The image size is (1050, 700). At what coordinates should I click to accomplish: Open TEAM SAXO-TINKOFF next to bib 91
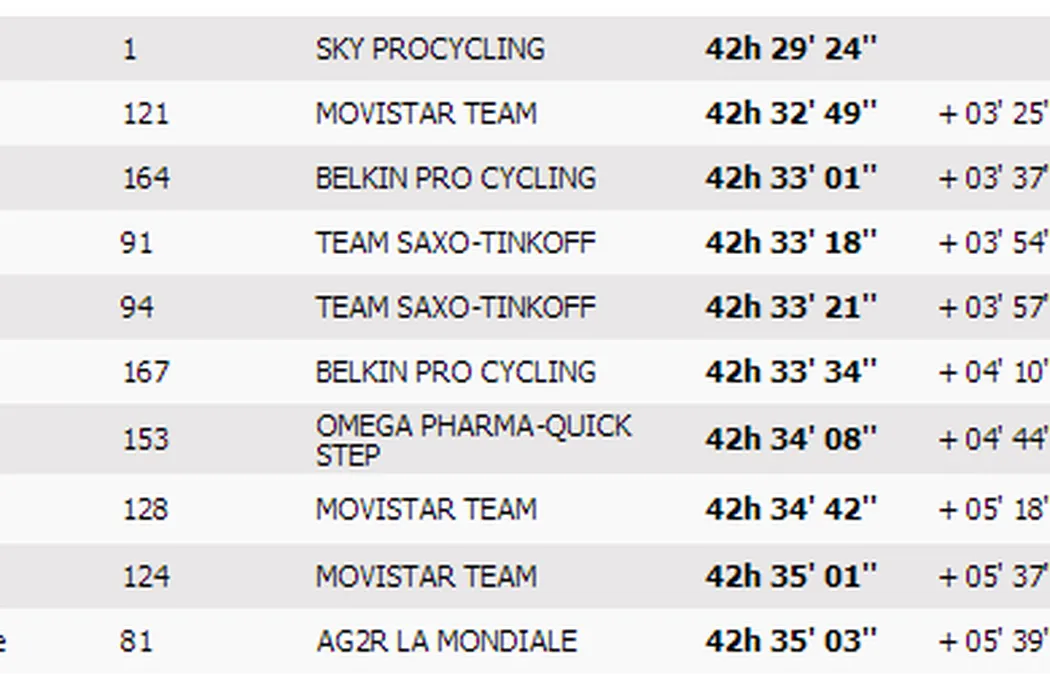pyautogui.click(x=455, y=243)
